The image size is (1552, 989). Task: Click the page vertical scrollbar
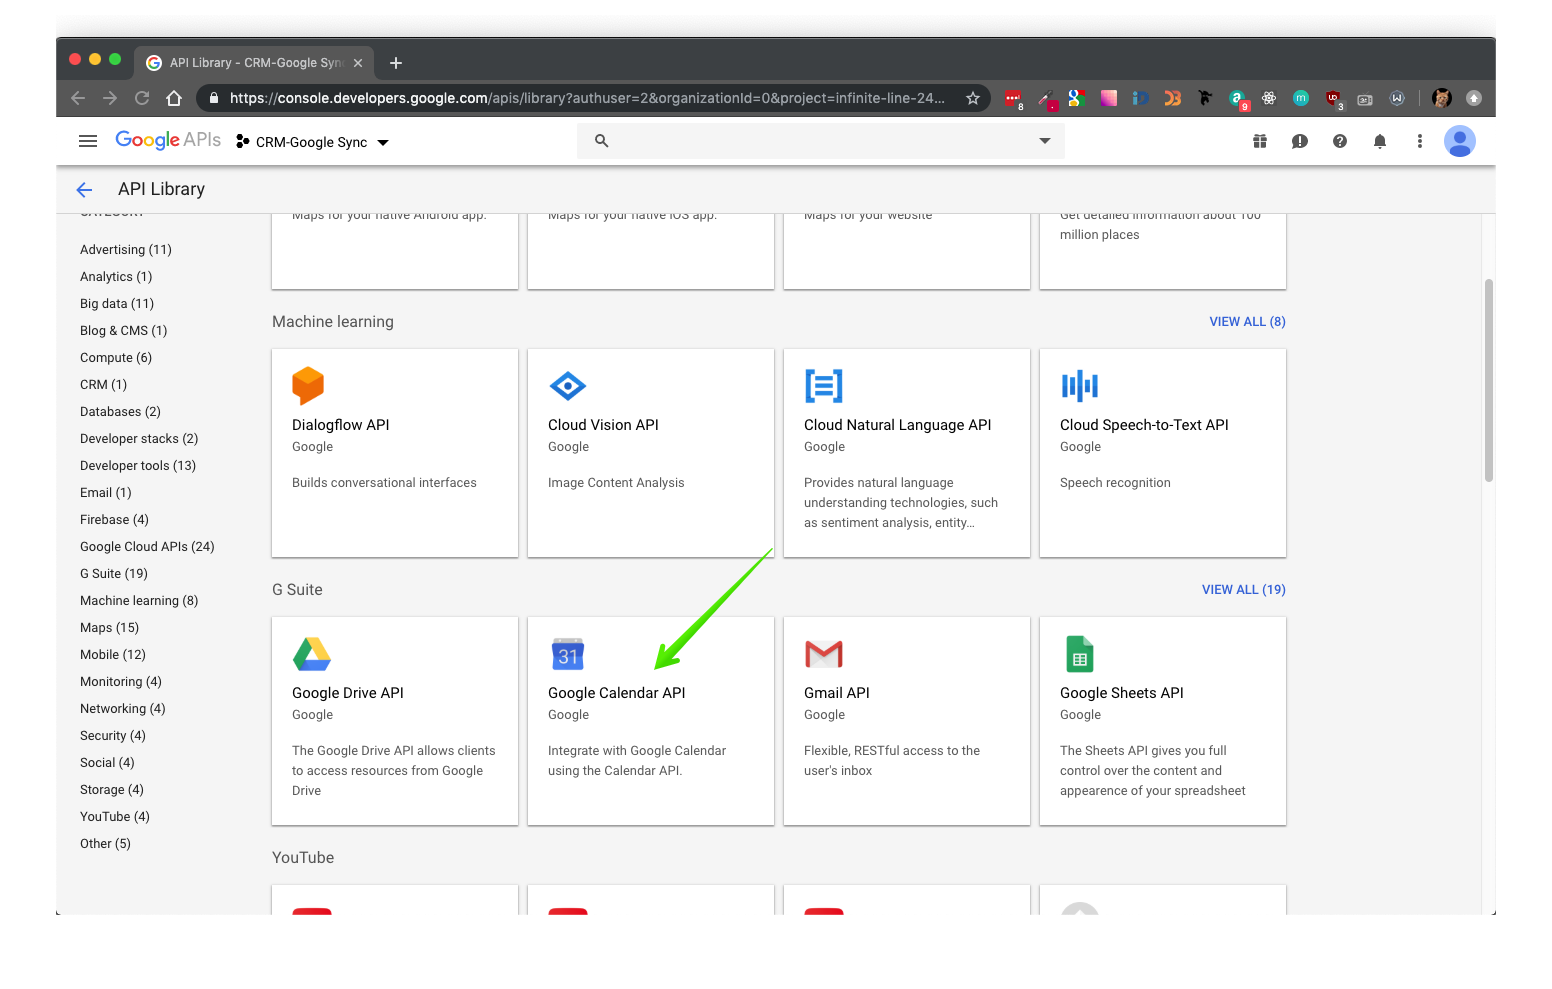[1489, 380]
